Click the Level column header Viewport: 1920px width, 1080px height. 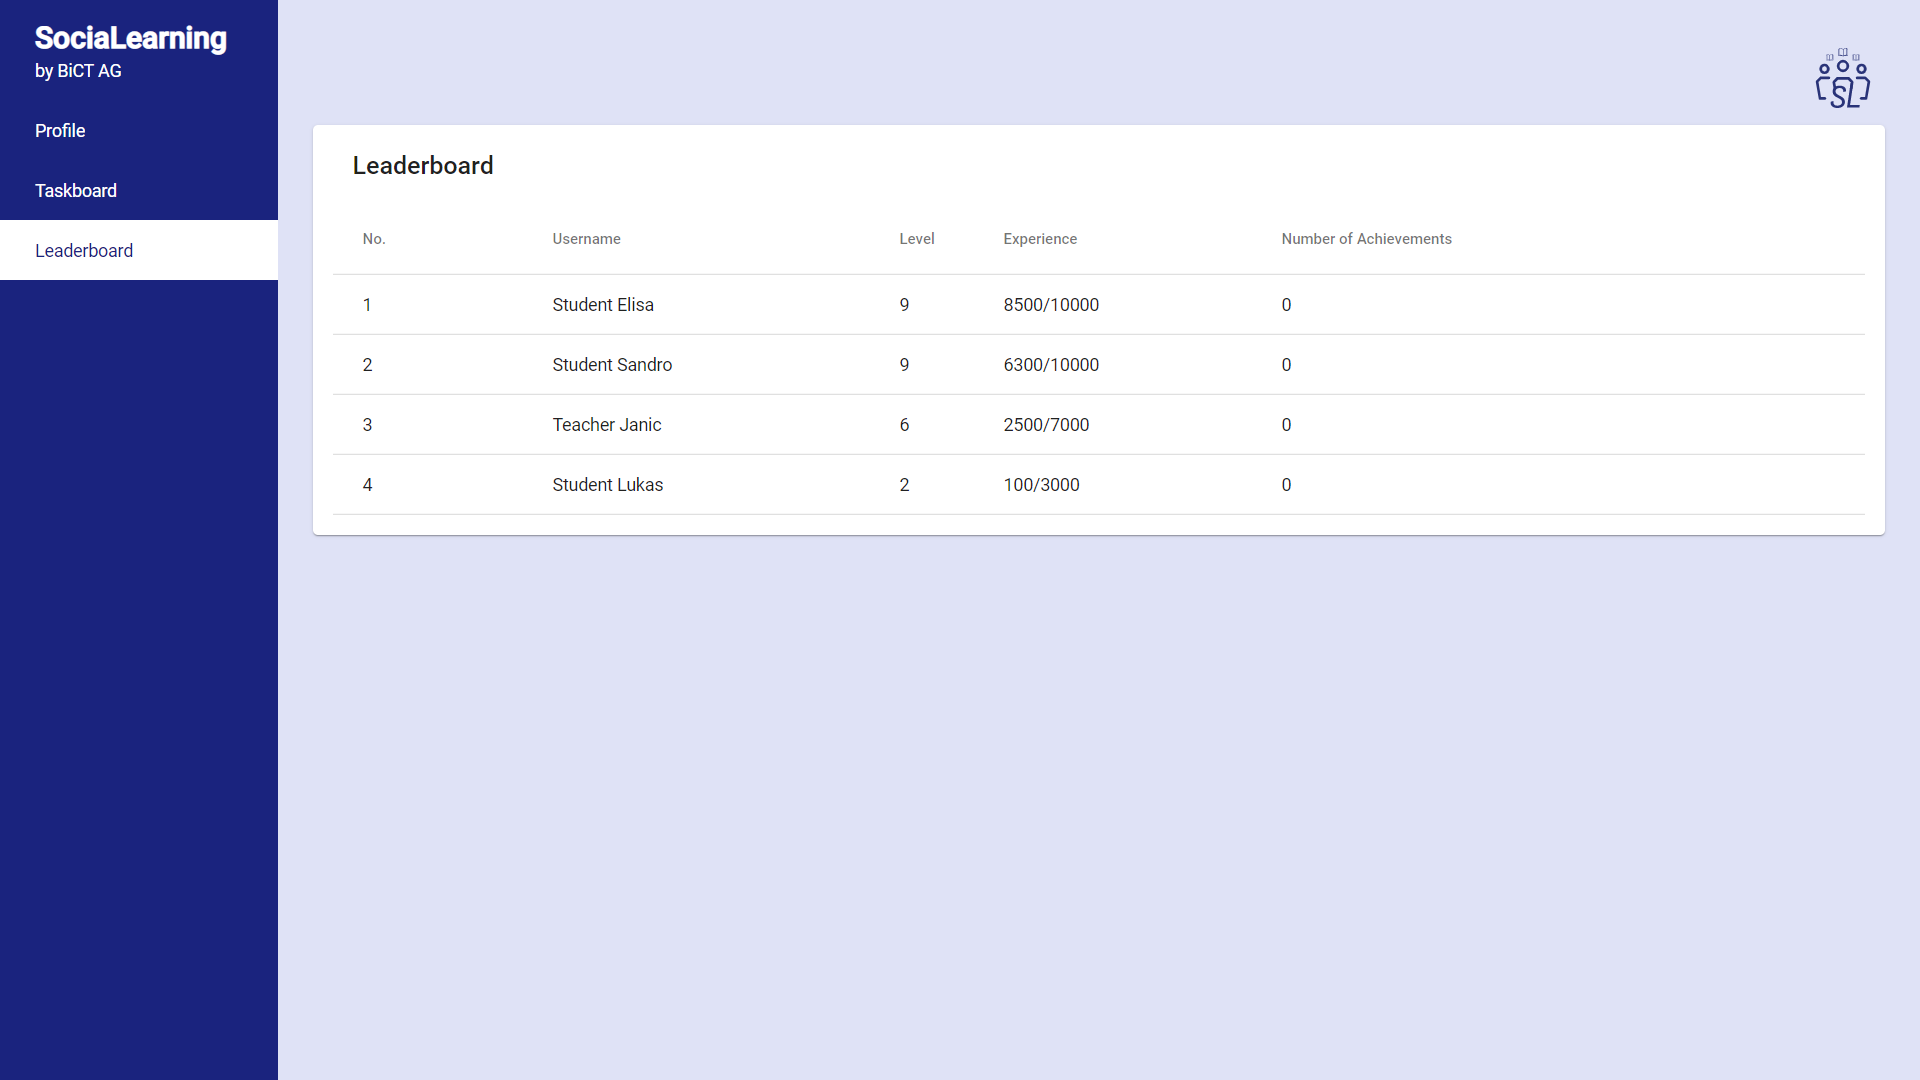pyautogui.click(x=916, y=239)
